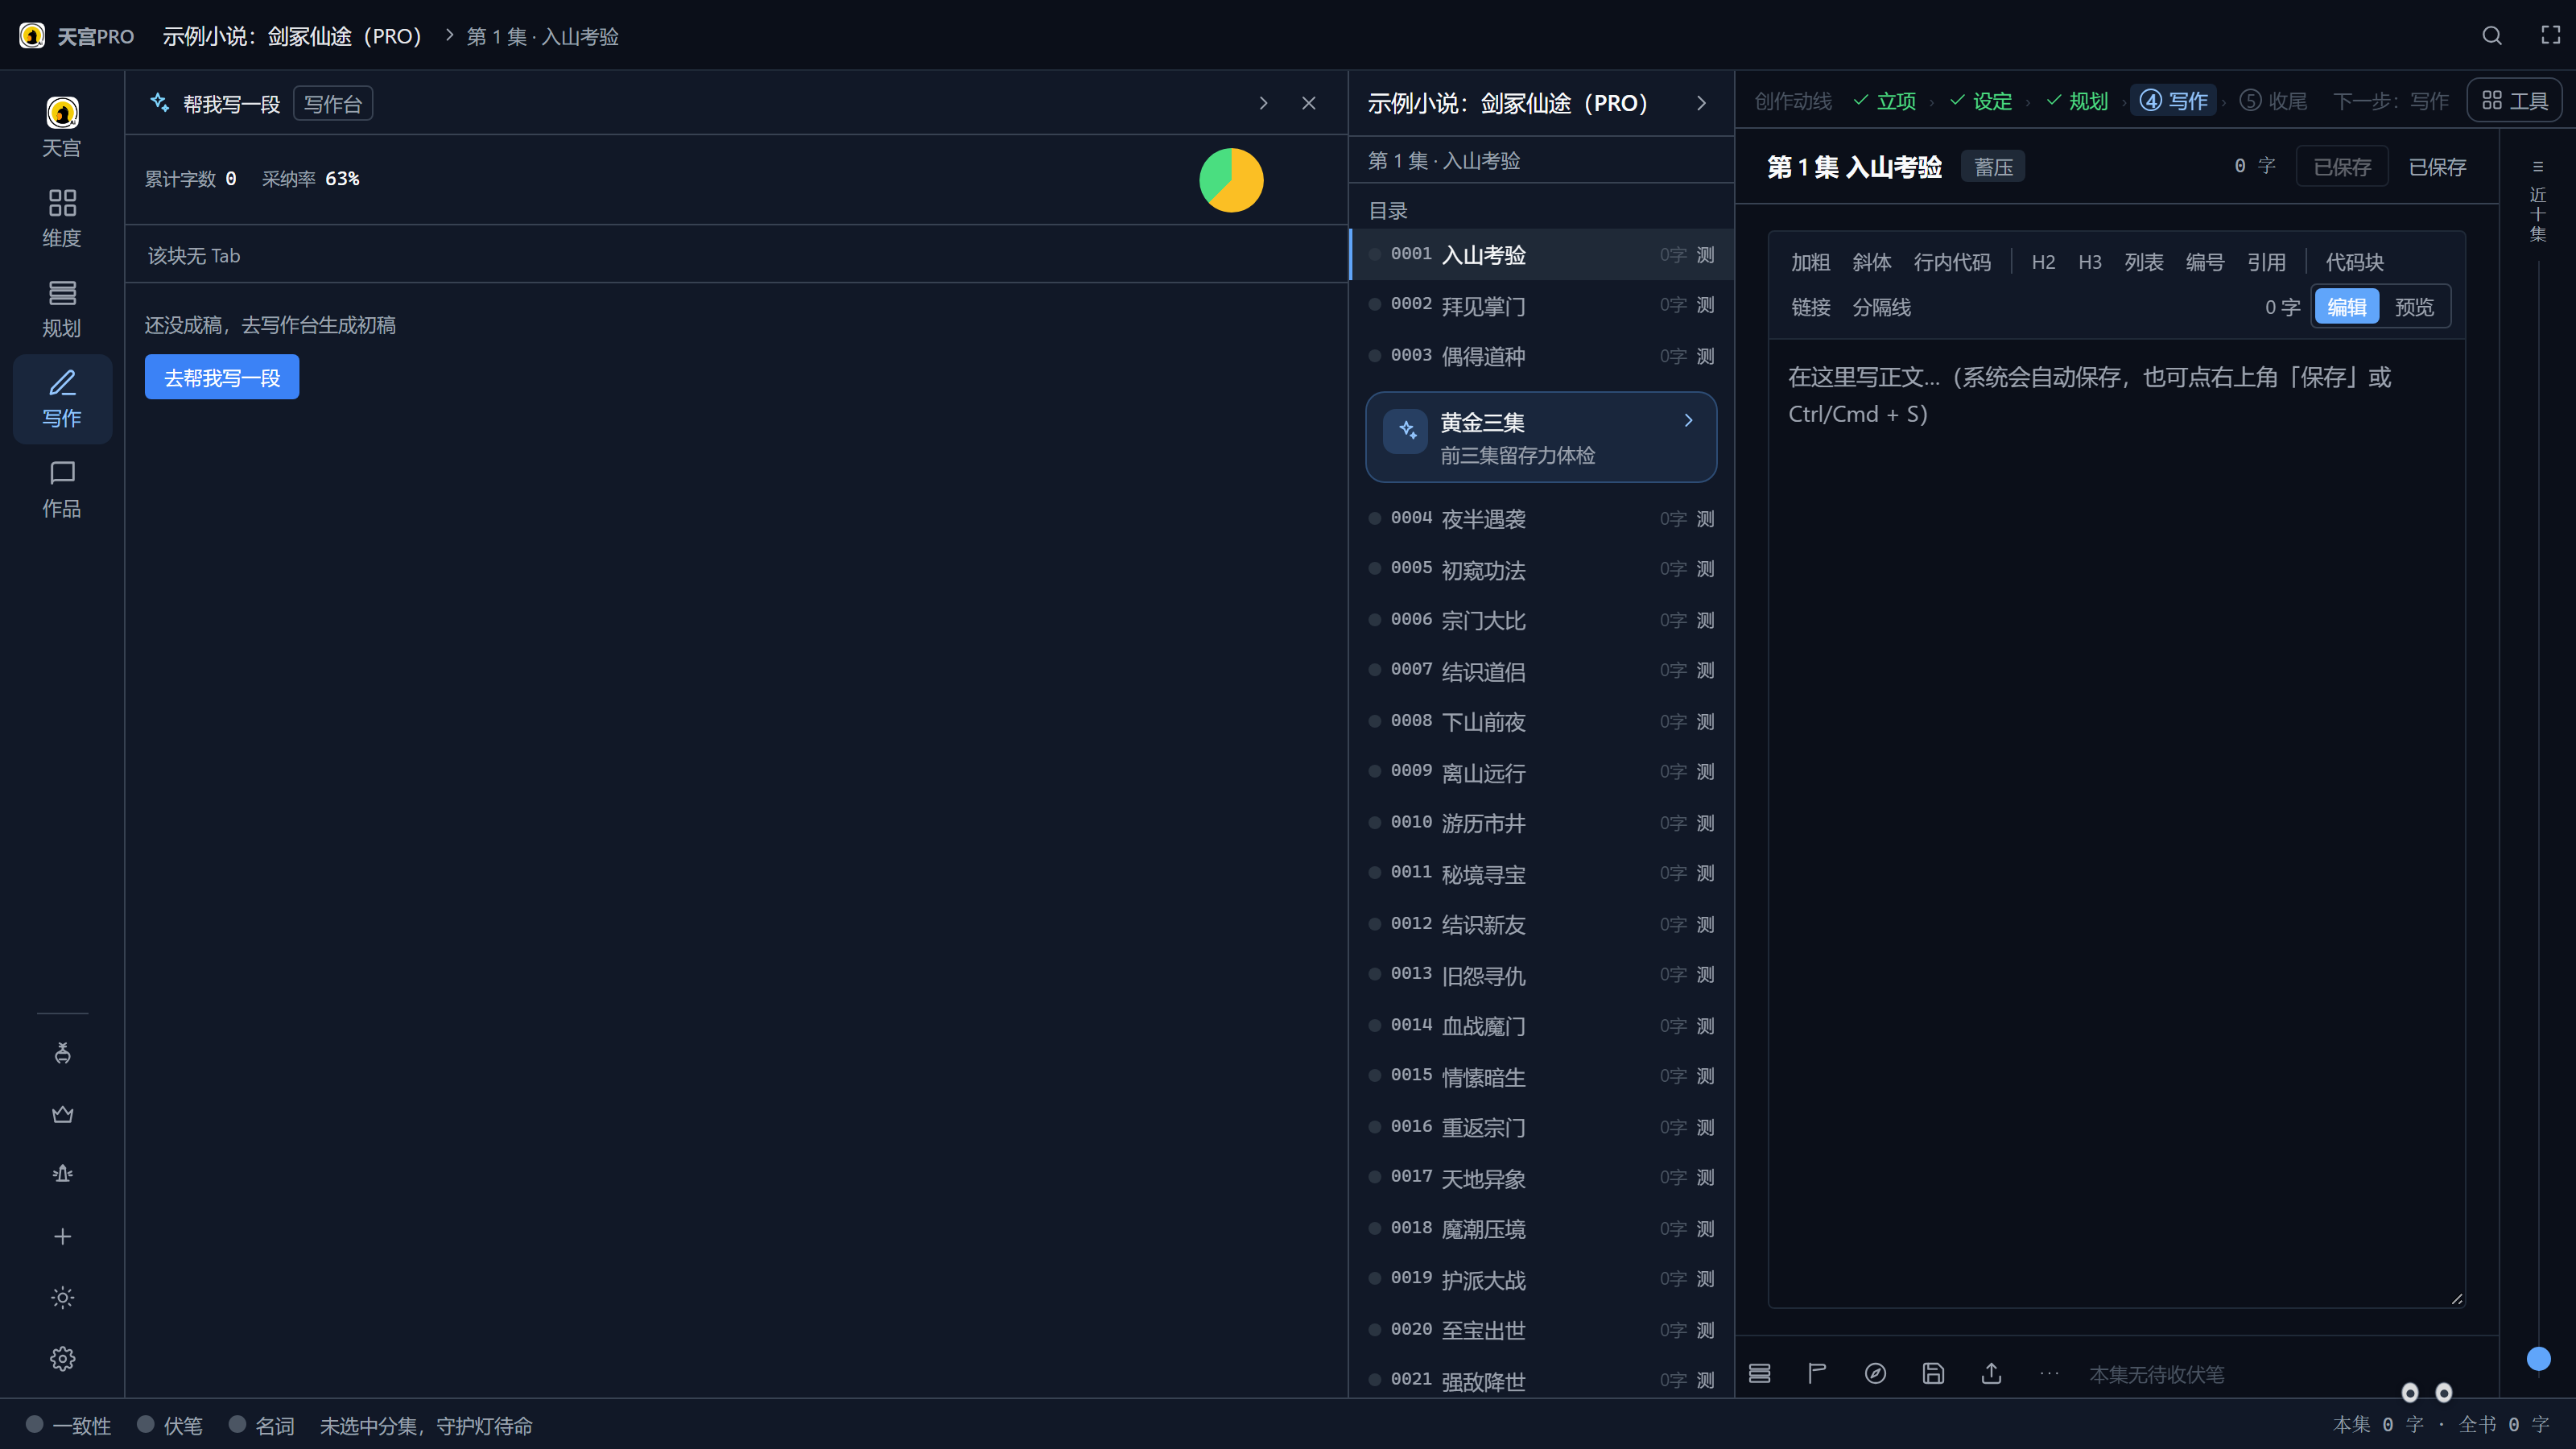Click the save disk icon in editor footer
This screenshot has height=1449, width=2576.
(1933, 1373)
